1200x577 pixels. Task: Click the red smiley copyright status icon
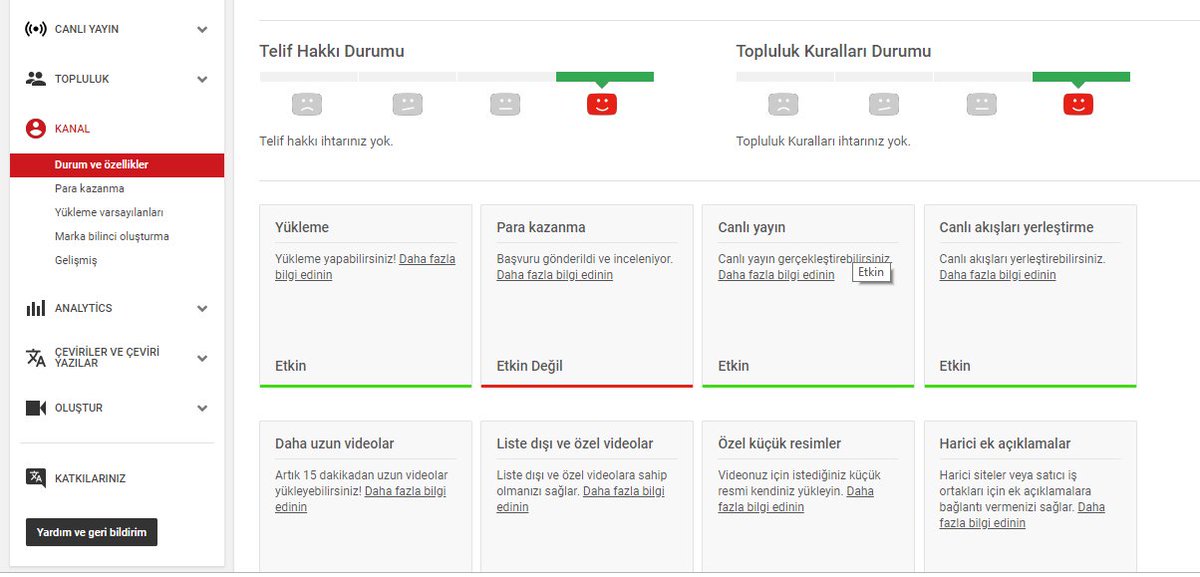click(602, 103)
